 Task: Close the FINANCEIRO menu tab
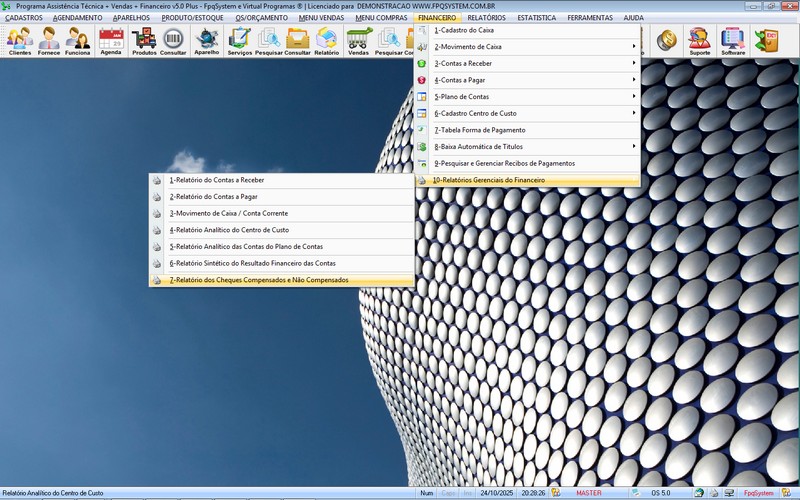tap(437, 18)
